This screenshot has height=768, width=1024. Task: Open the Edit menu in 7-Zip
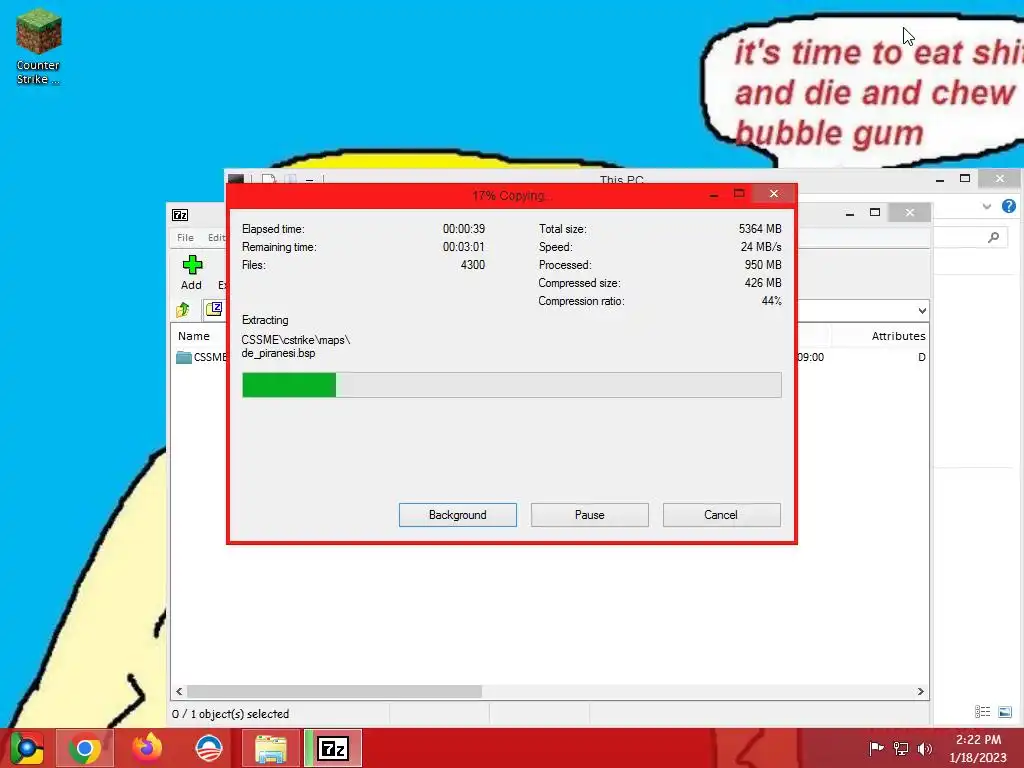click(217, 238)
